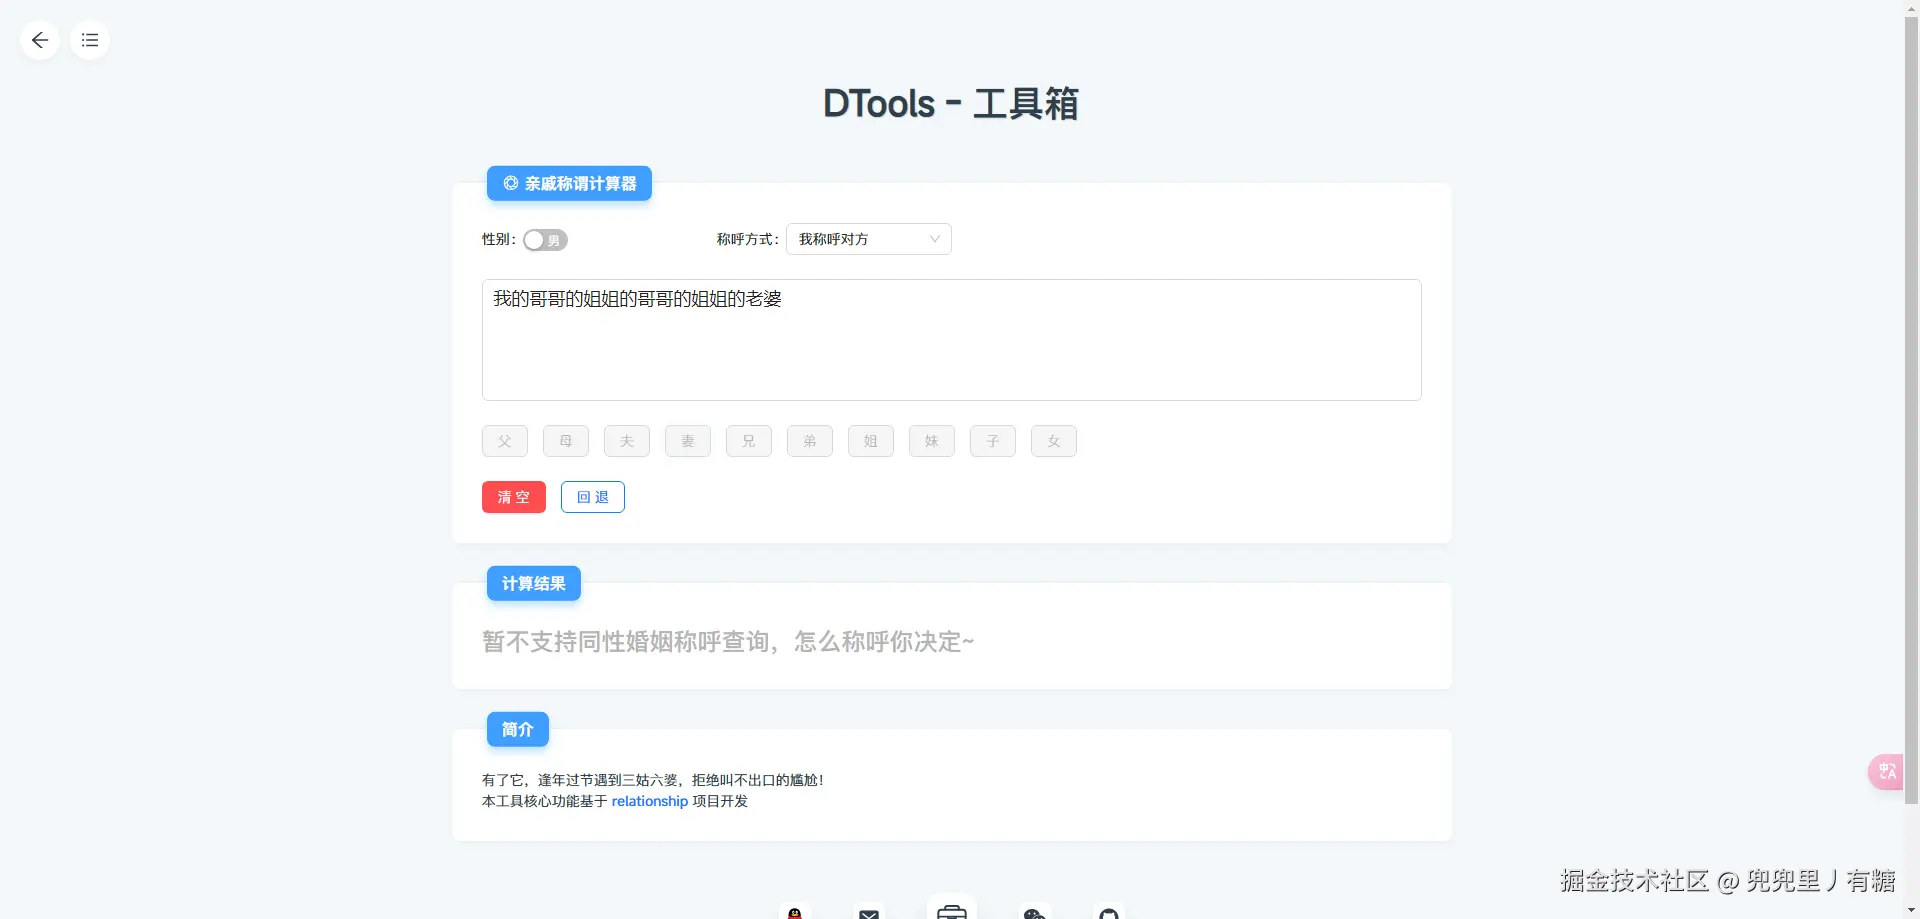This screenshot has width=1920, height=919.
Task: Click the 父 relation button
Action: point(505,441)
